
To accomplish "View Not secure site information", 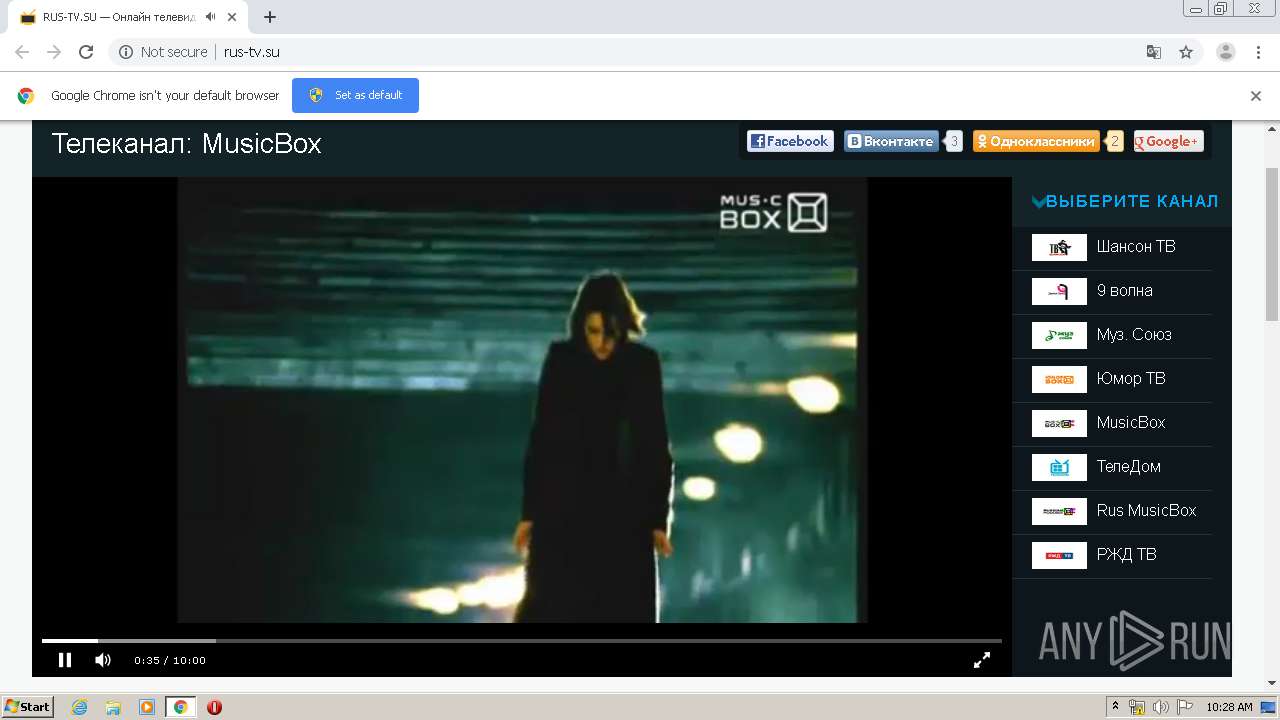I will coord(163,52).
